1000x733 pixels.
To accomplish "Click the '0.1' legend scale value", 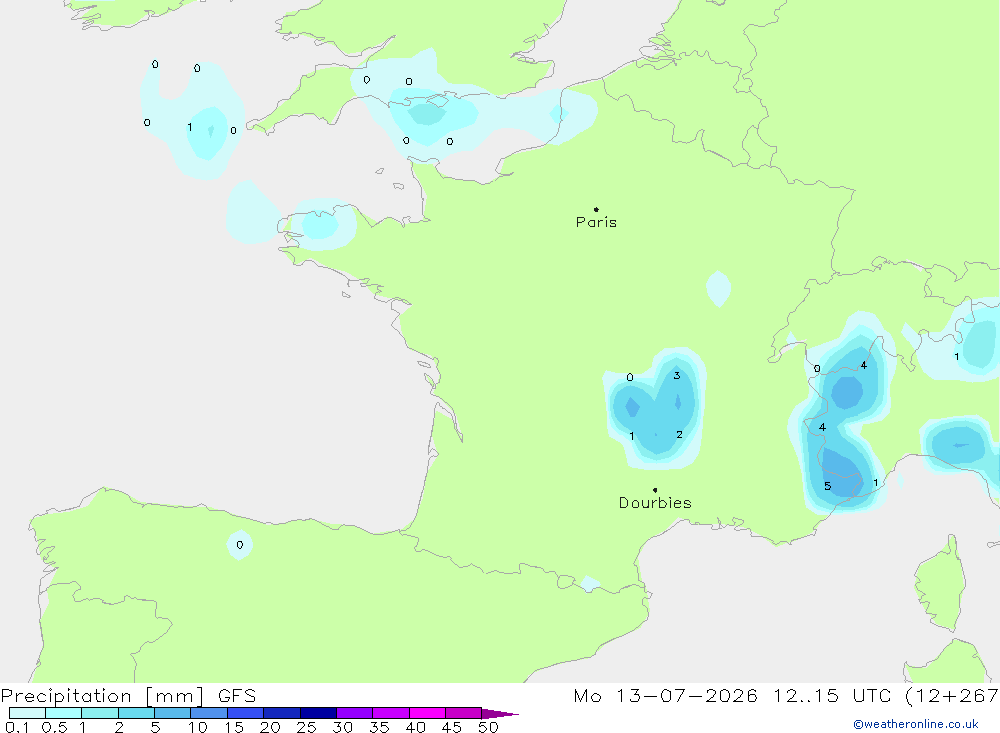I will (17, 727).
